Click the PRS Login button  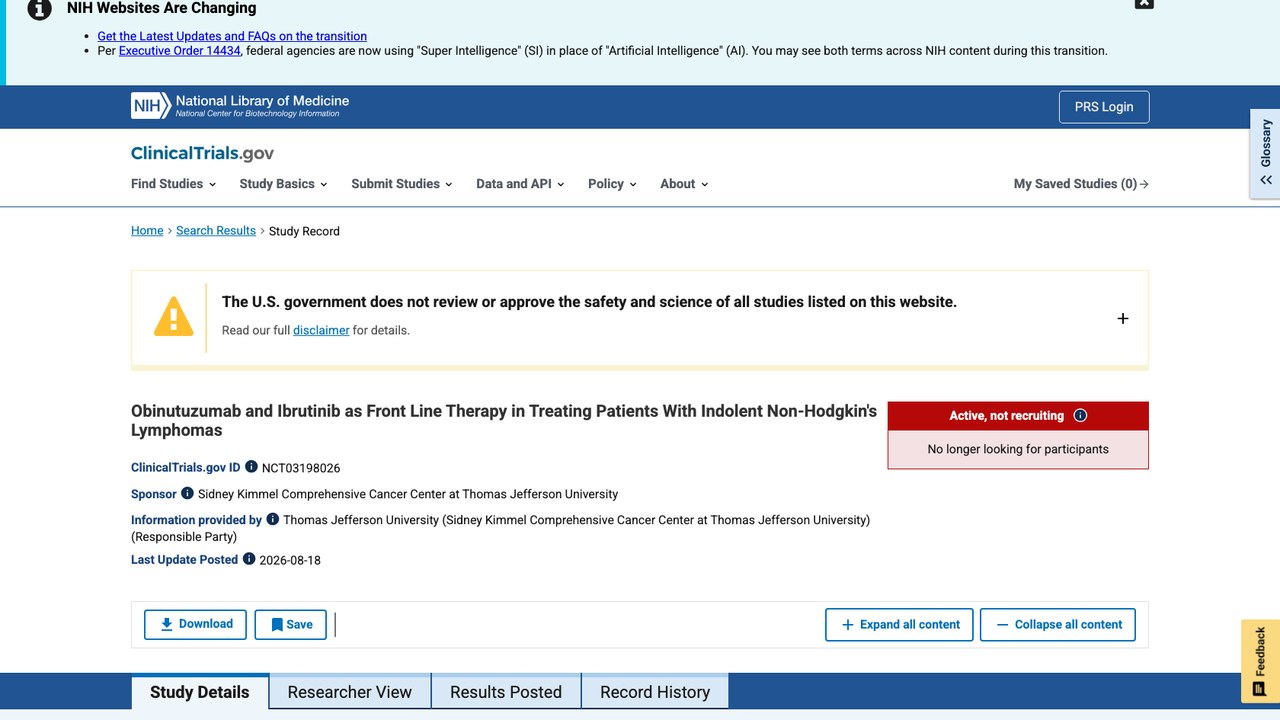coord(1104,107)
